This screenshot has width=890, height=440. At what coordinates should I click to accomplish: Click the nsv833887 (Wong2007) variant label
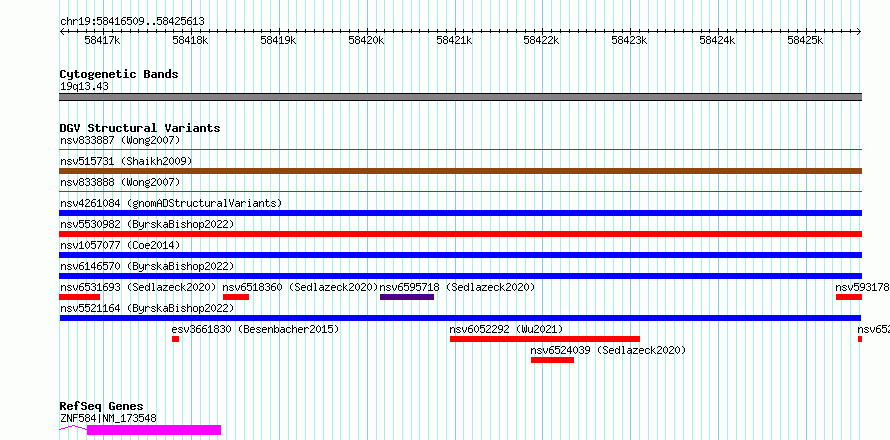click(120, 140)
